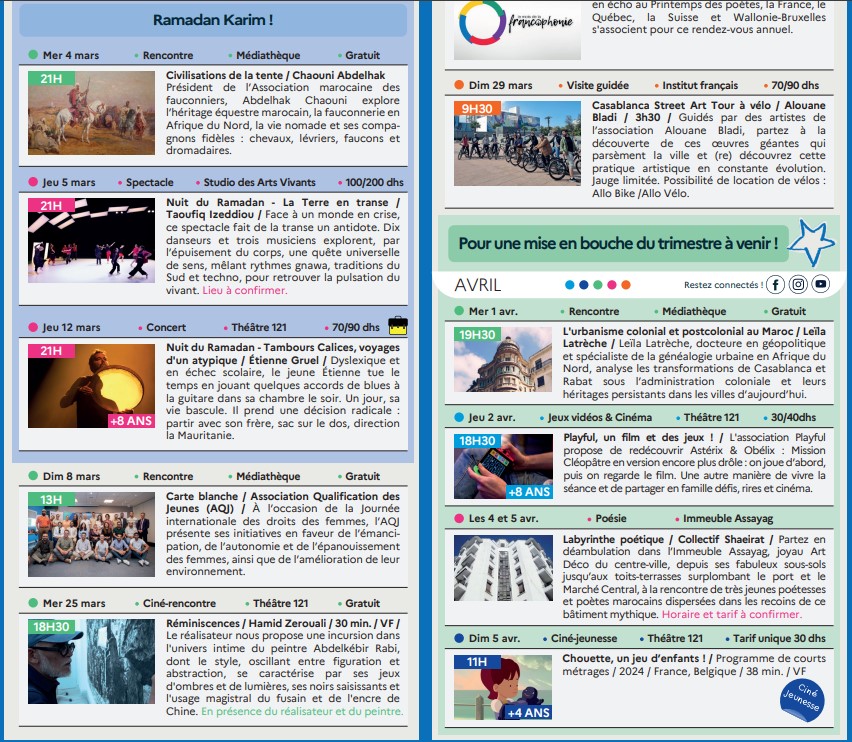This screenshot has height=742, width=852.
Task: Click the light blue dot in AVRIL header
Action: pos(569,285)
